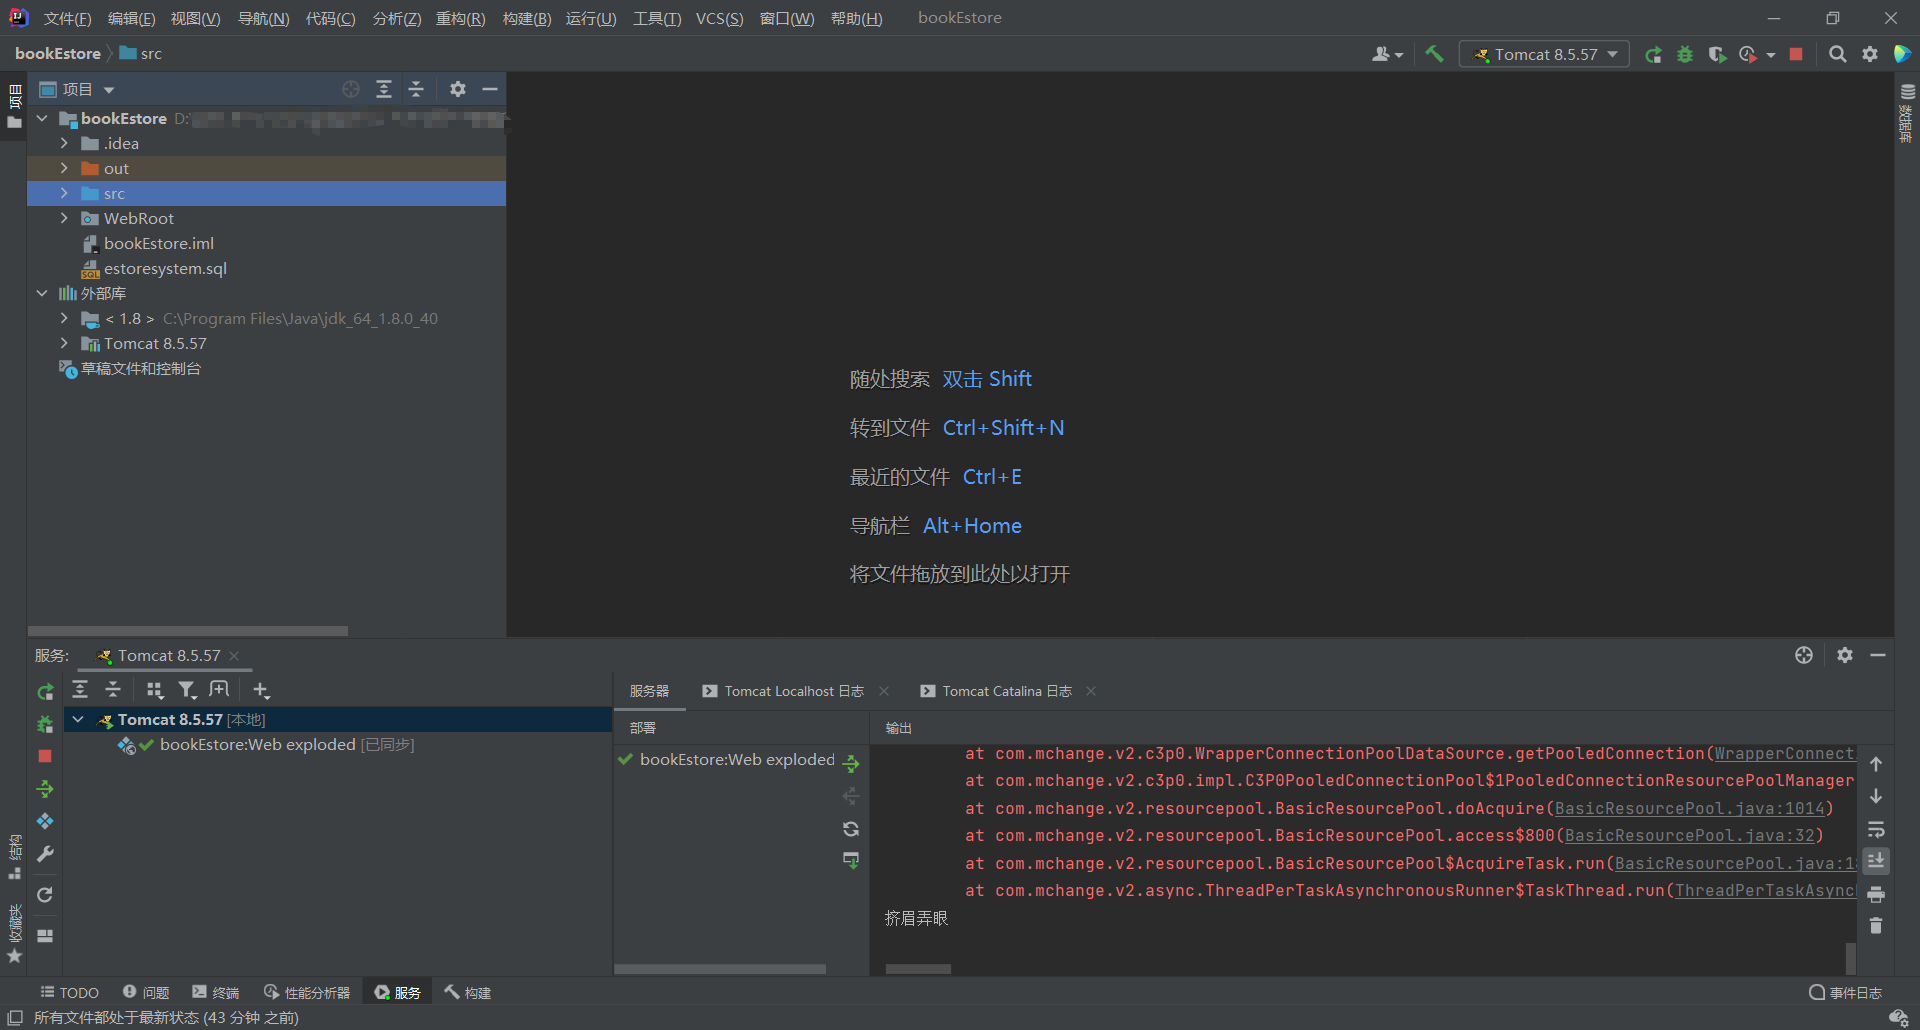
Task: Click rerun icon in Services sidebar
Action: pyautogui.click(x=45, y=691)
